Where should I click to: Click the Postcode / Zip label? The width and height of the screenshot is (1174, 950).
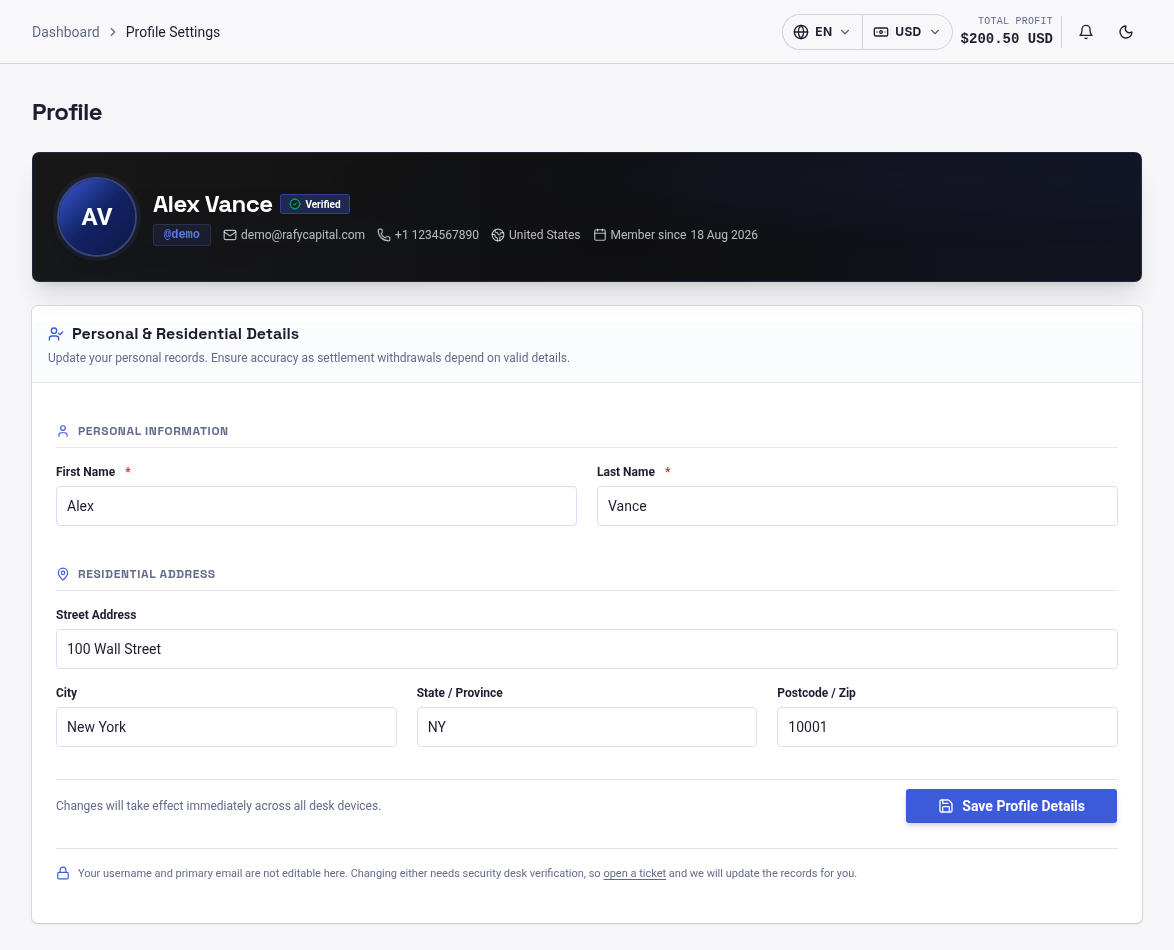click(816, 692)
